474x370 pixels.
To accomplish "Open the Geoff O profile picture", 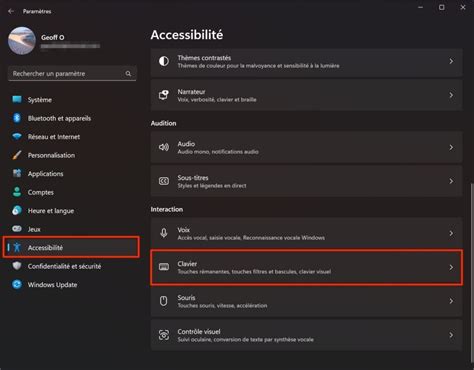I will tap(22, 41).
